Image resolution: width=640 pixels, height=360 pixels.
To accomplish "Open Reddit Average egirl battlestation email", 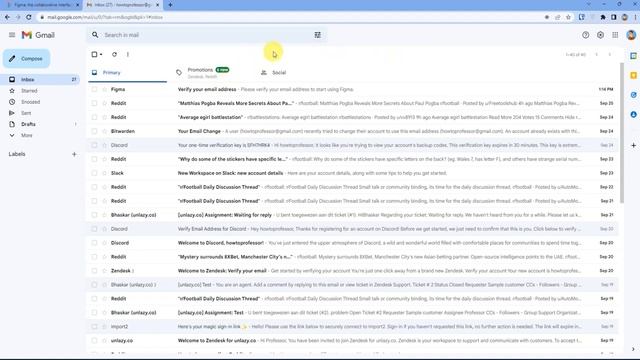I will point(353,117).
